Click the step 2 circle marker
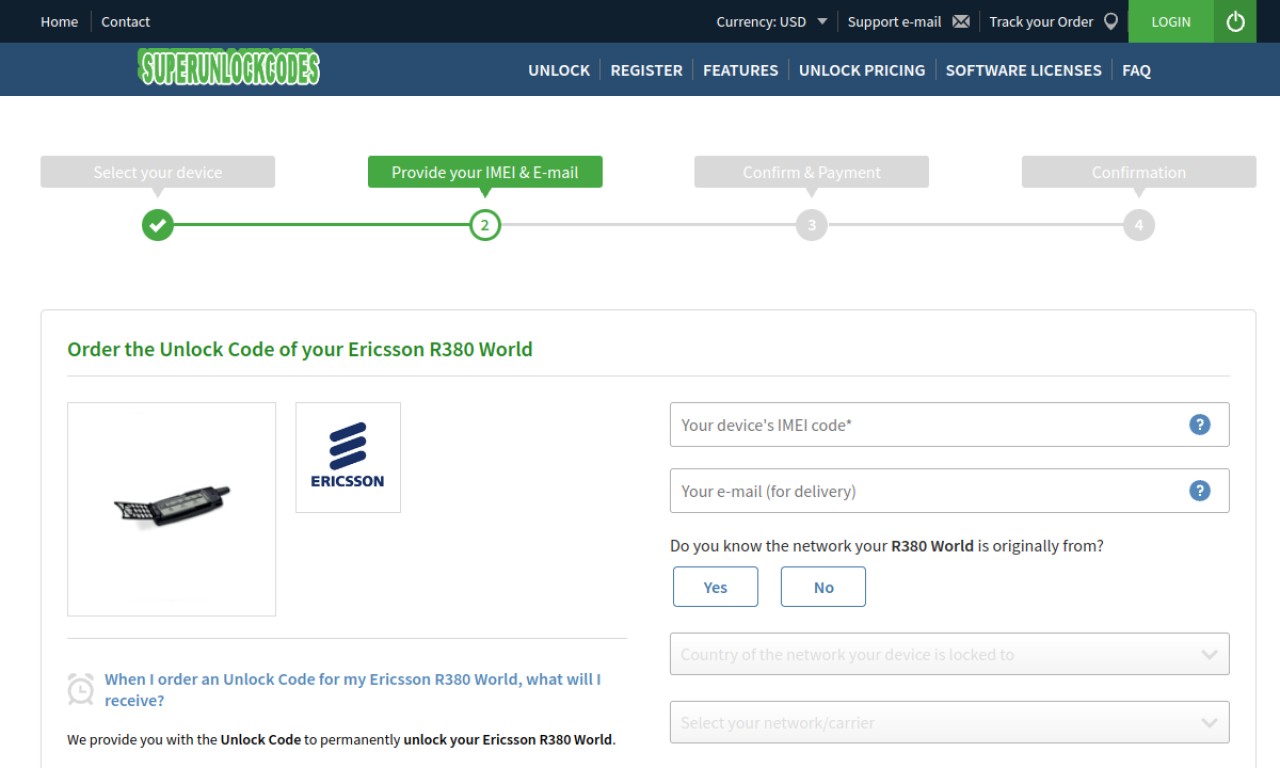 [485, 225]
